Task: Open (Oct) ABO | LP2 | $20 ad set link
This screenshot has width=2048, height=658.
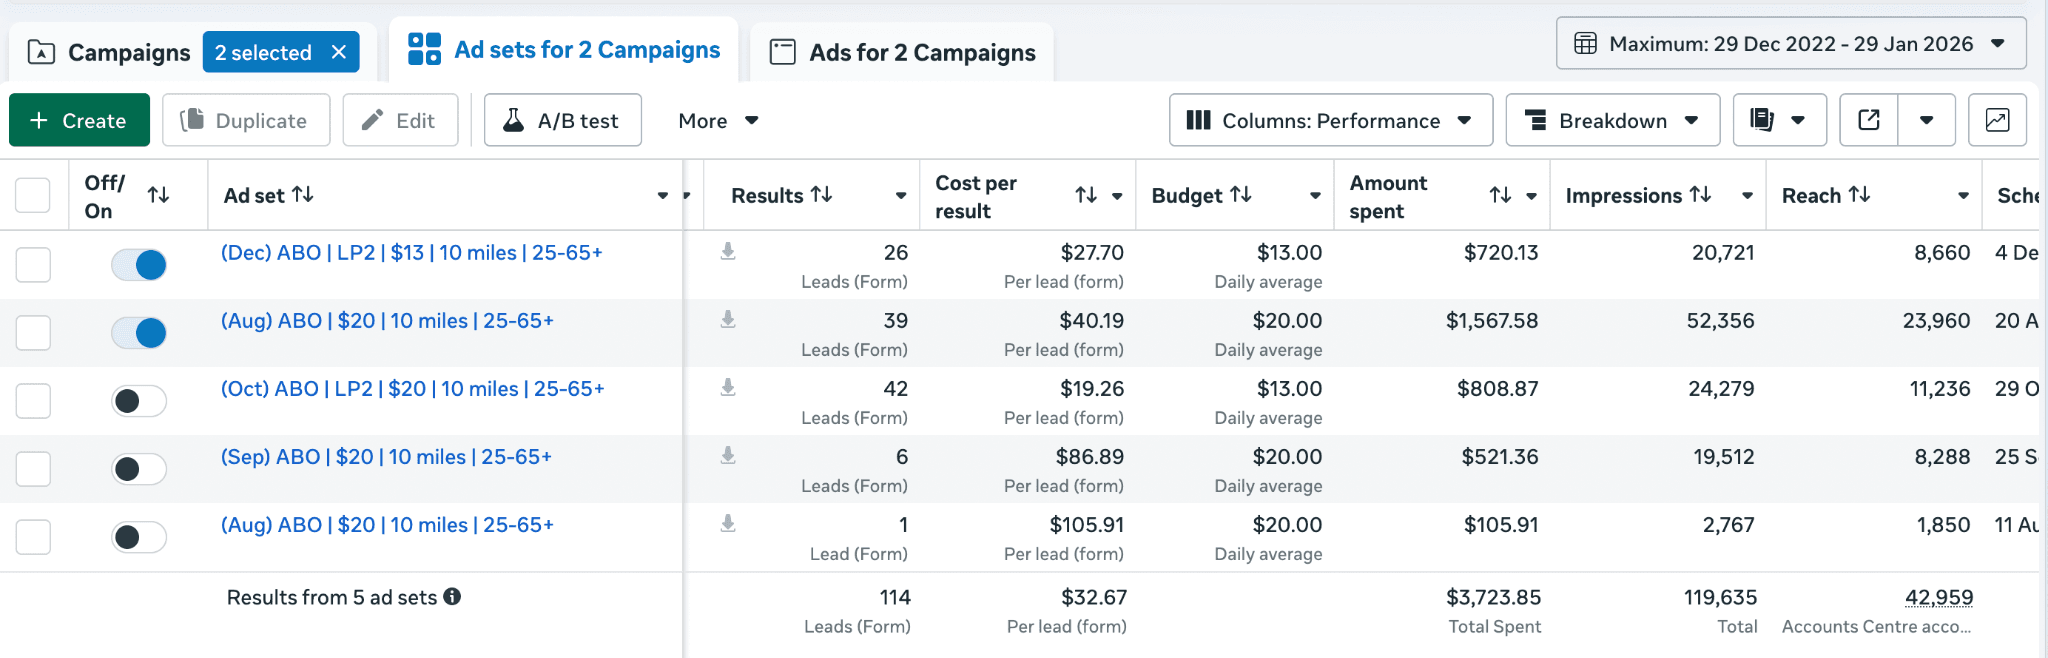Action: [x=413, y=389]
